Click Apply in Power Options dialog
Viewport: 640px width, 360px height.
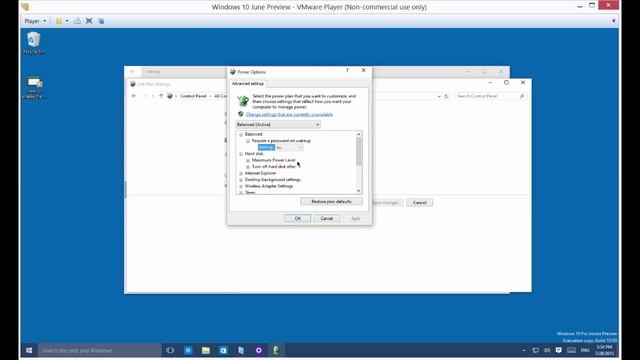coord(356,218)
